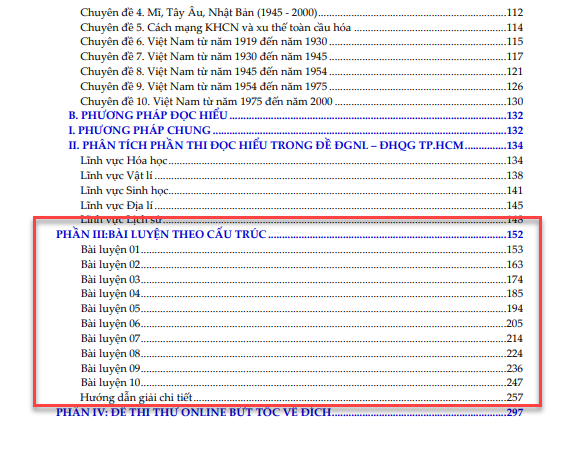Select I. PHƯƠNG PHÁP CHUNG heading
The image size is (576, 472).
(296, 130)
